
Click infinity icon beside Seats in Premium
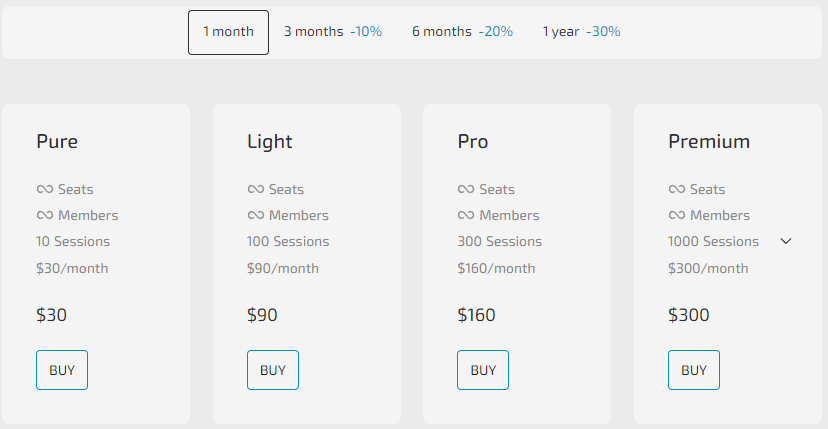click(x=676, y=189)
